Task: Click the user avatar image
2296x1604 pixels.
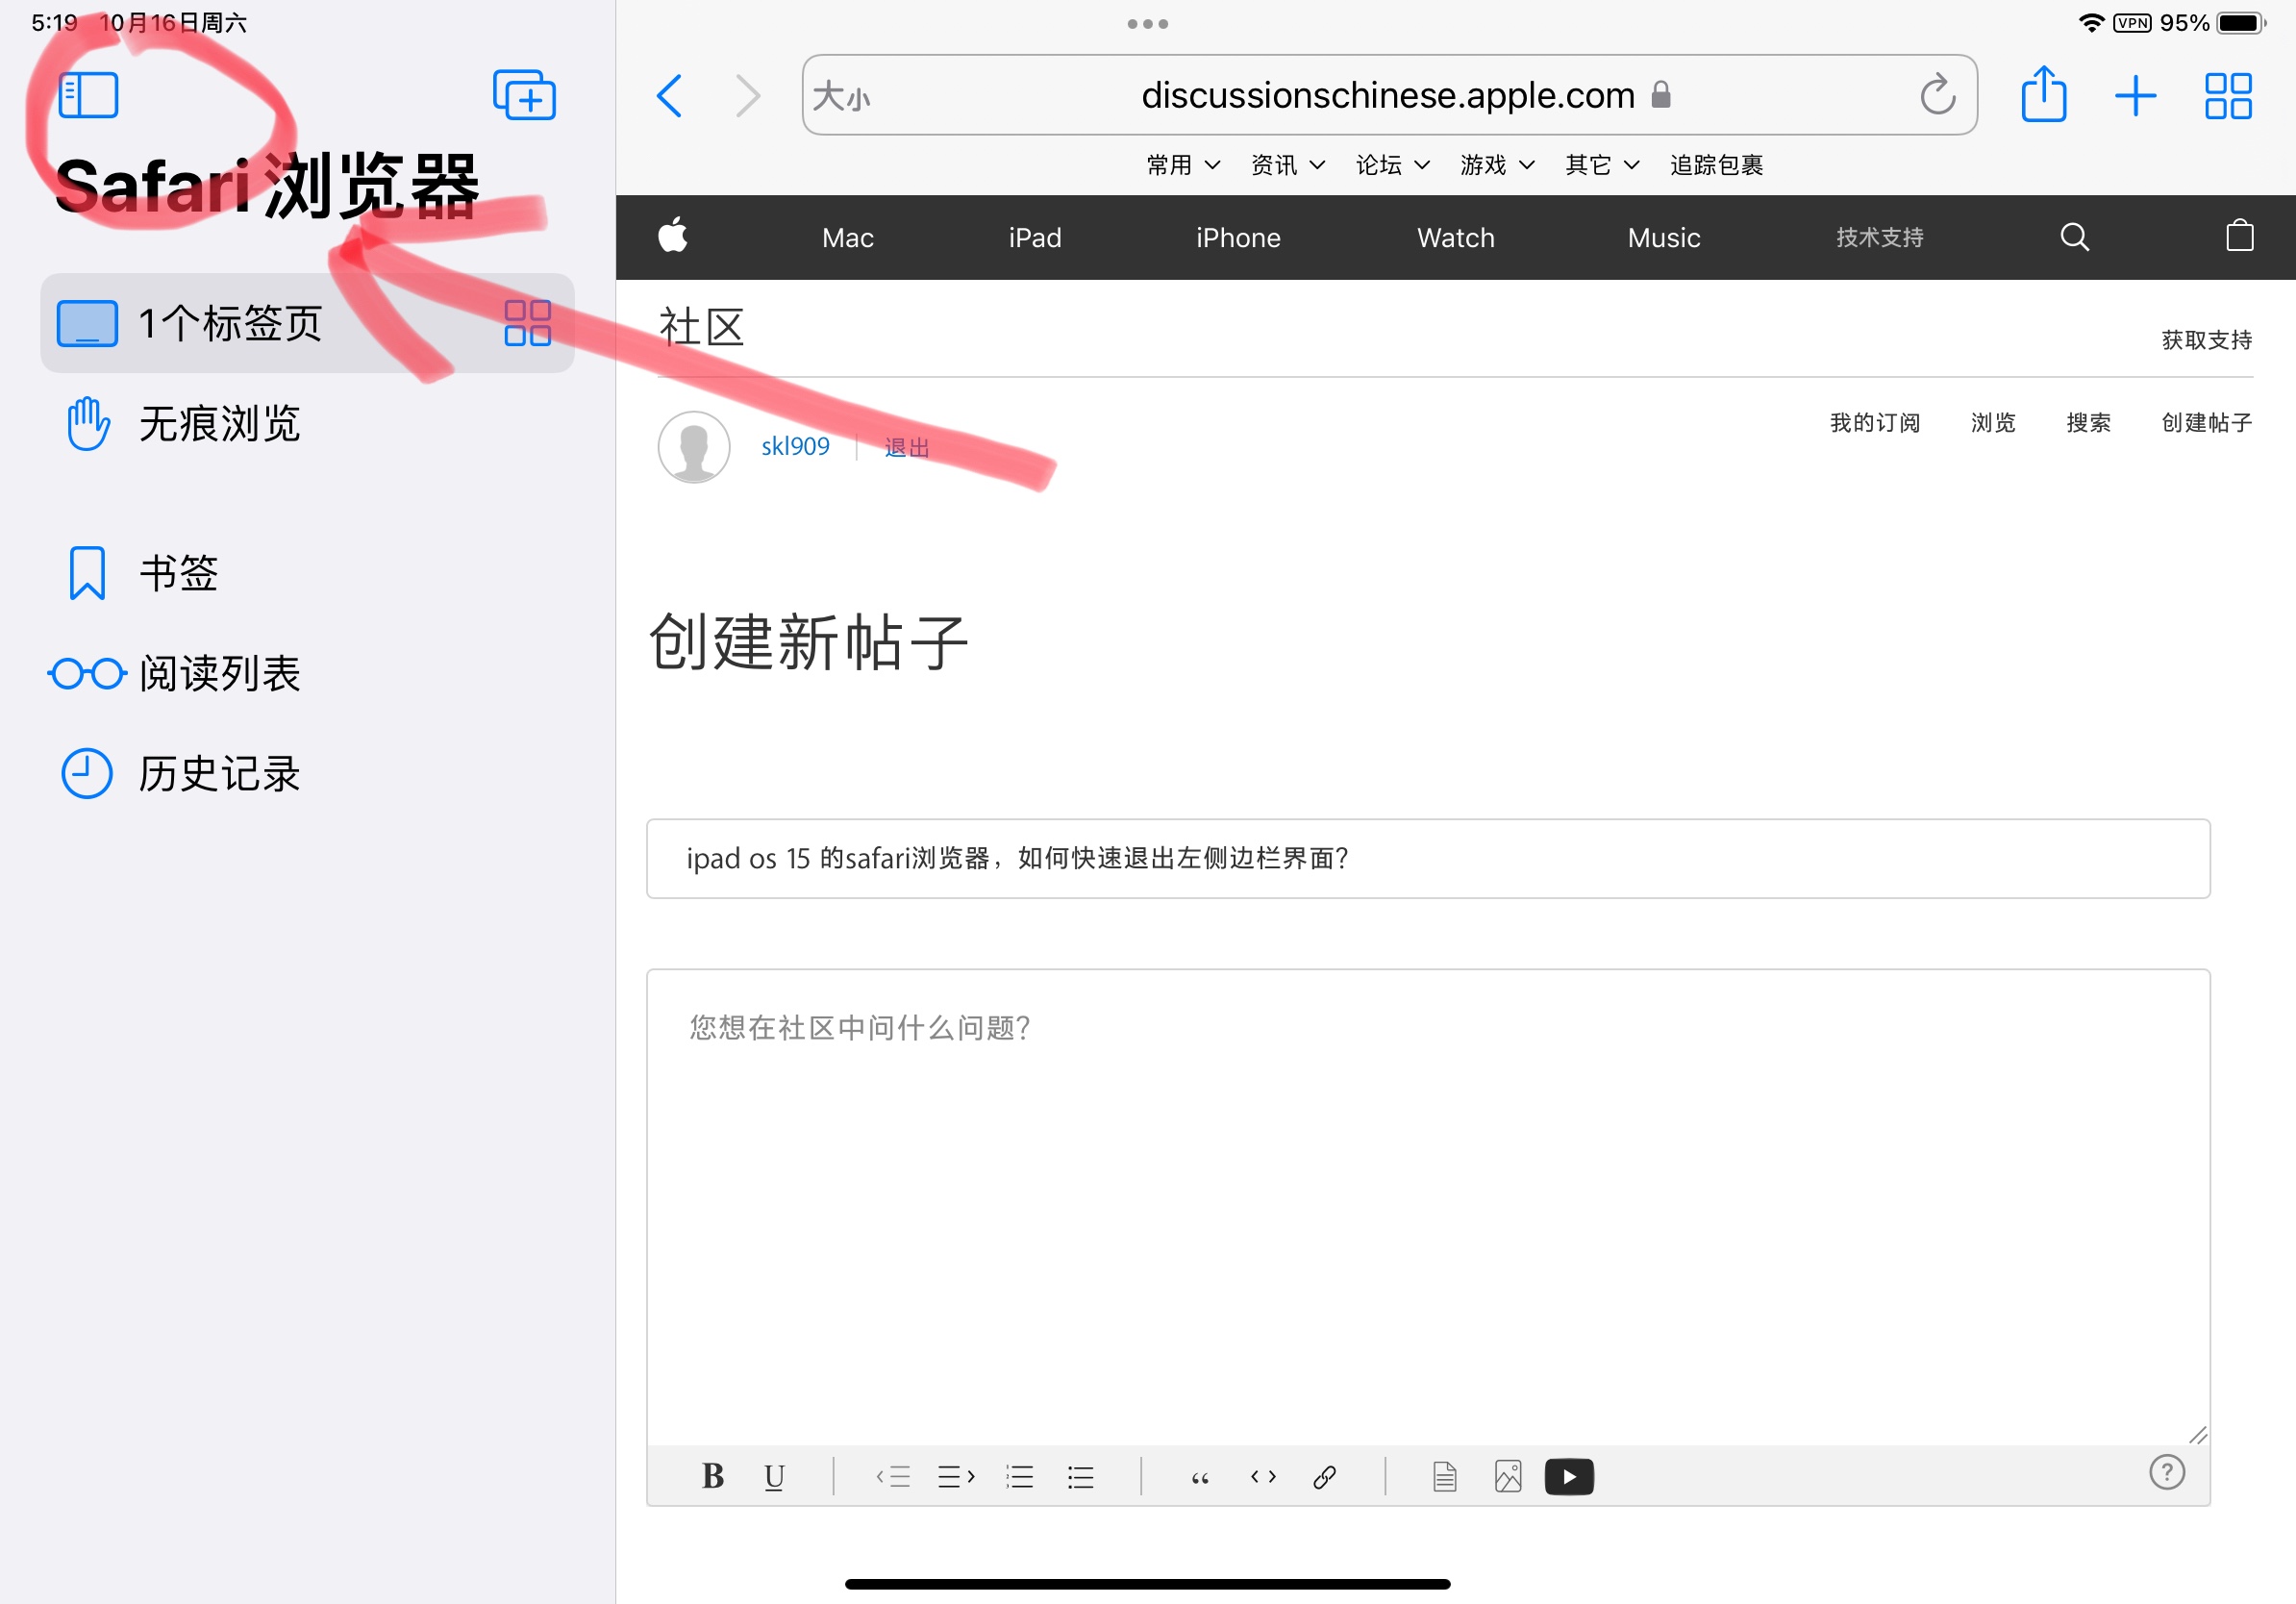Action: point(694,447)
